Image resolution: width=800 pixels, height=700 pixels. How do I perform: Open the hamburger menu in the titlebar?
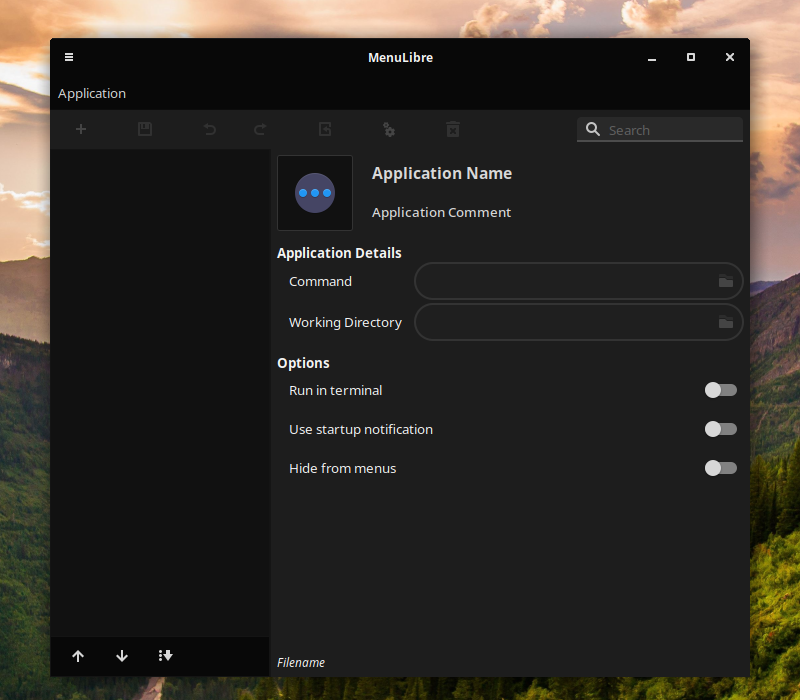[x=68, y=57]
